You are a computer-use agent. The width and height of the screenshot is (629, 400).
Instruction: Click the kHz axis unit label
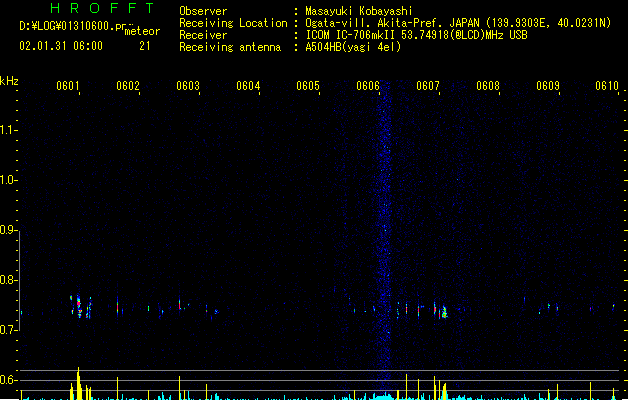click(9, 81)
